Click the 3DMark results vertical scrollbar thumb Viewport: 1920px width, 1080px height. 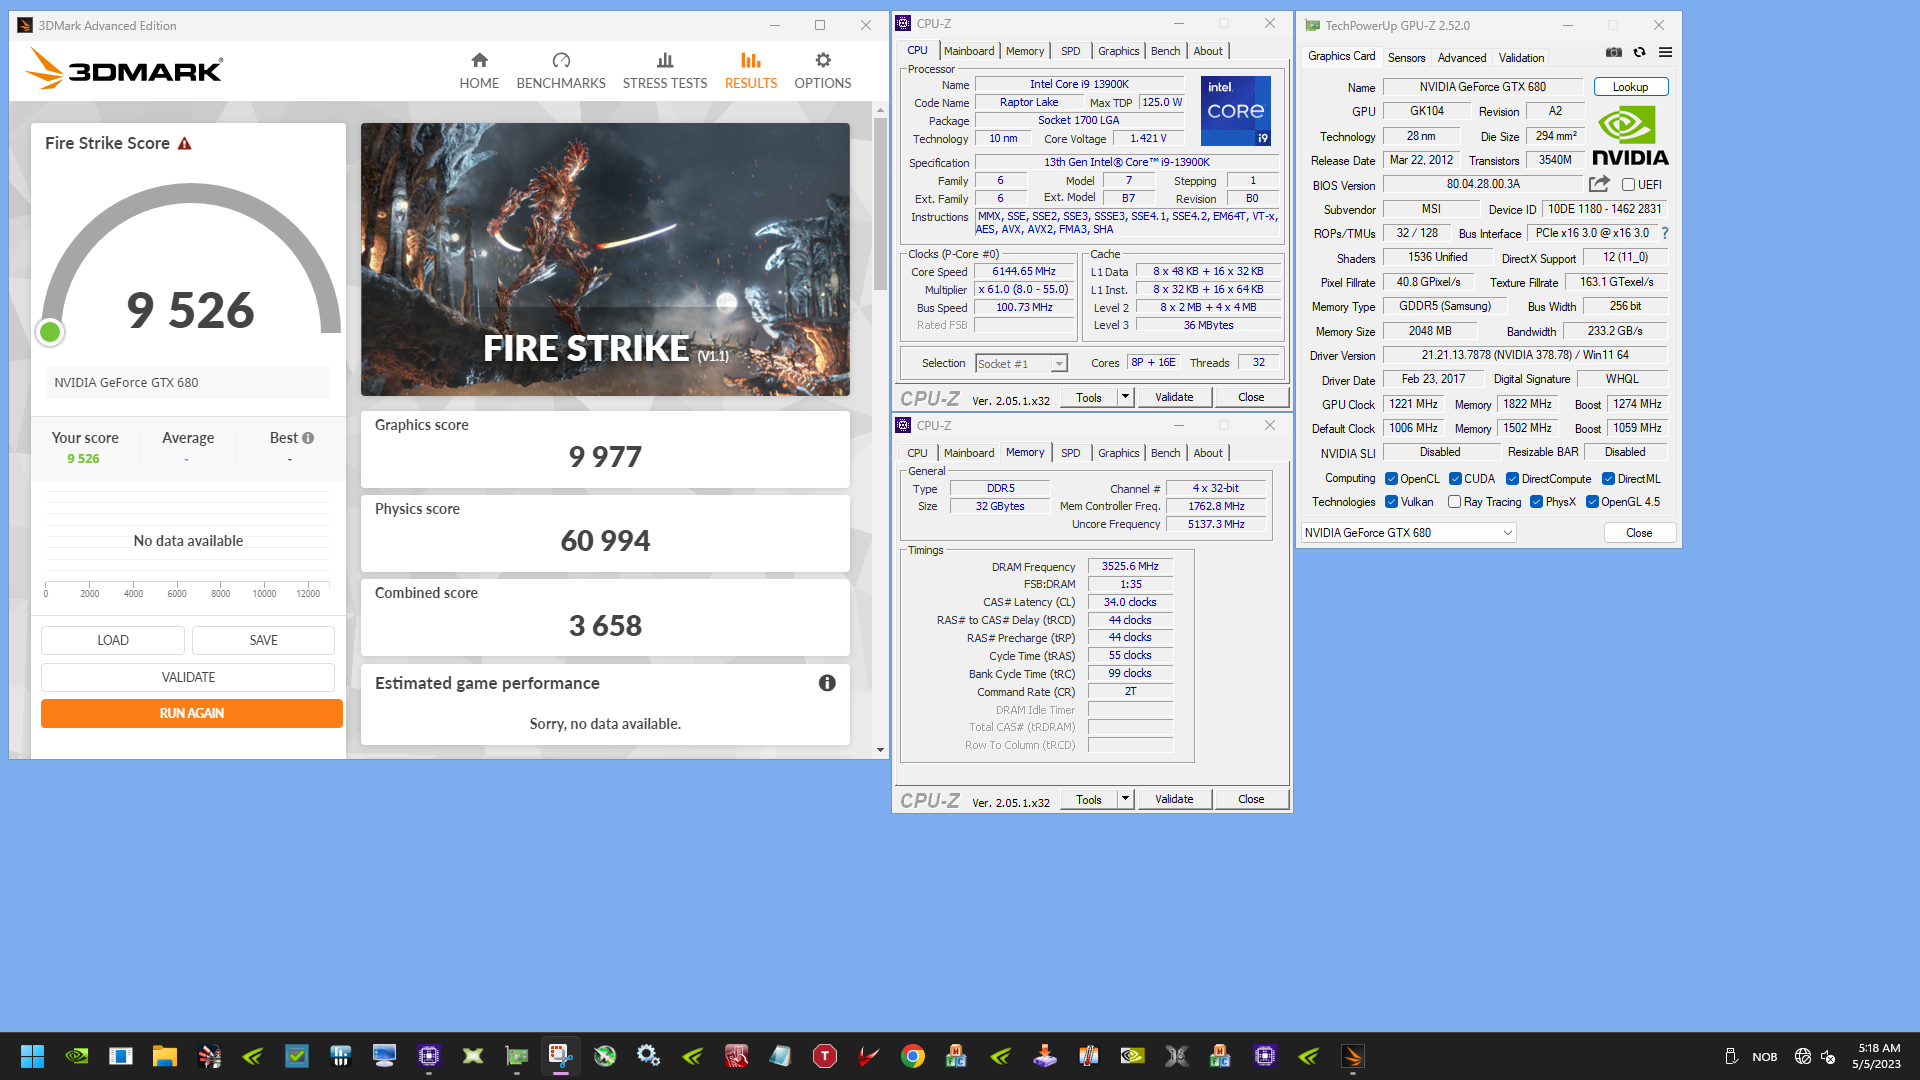[x=880, y=203]
